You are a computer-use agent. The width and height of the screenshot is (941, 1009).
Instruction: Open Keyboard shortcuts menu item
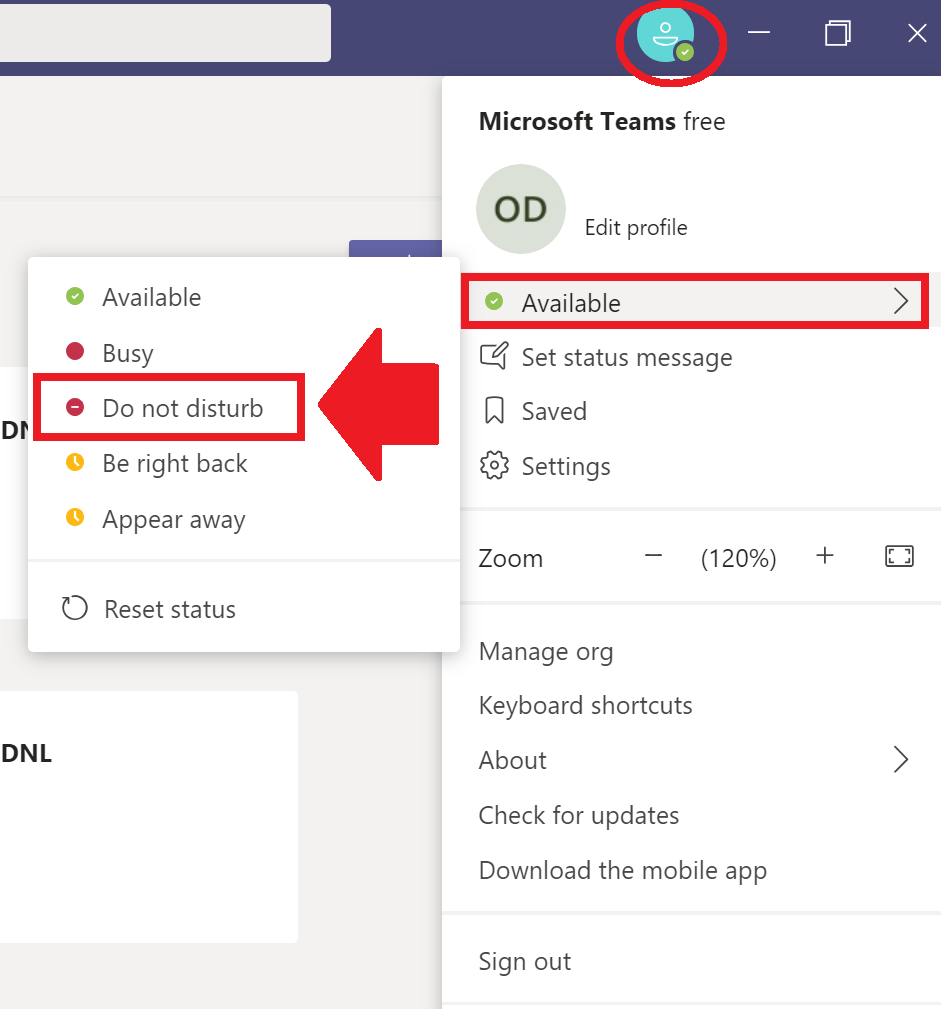pos(586,705)
